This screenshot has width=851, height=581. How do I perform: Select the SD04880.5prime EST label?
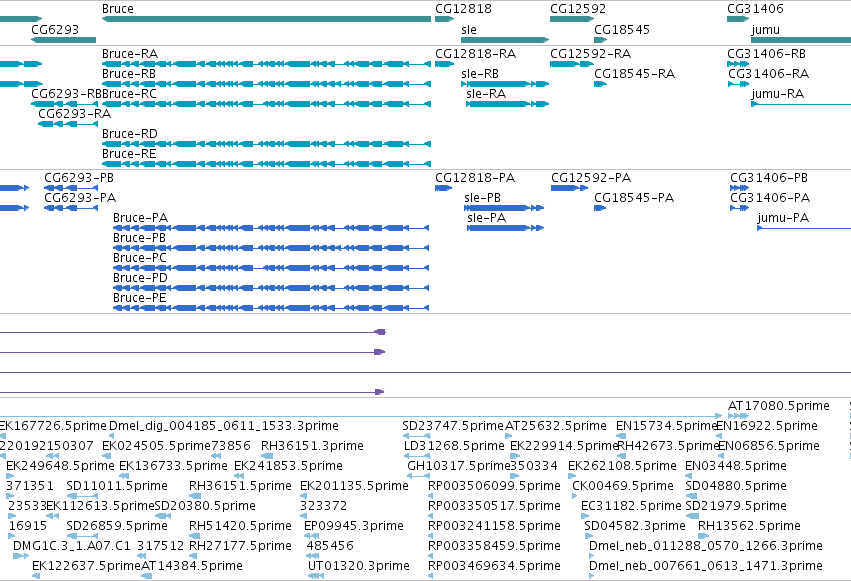[x=736, y=486]
